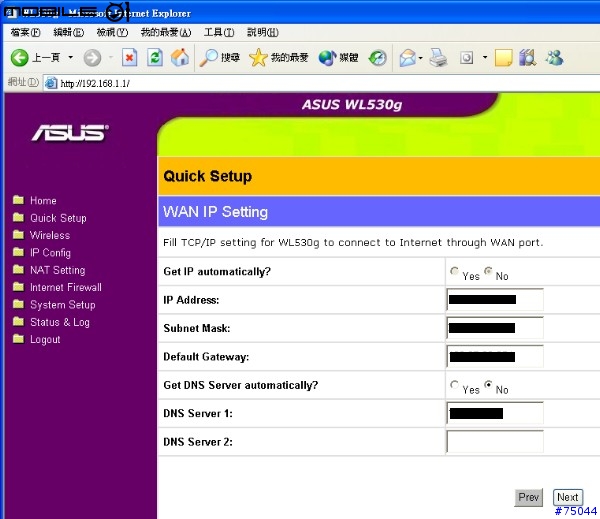Image resolution: width=600 pixels, height=519 pixels.
Task: Print the page with printer icon
Action: click(x=438, y=58)
